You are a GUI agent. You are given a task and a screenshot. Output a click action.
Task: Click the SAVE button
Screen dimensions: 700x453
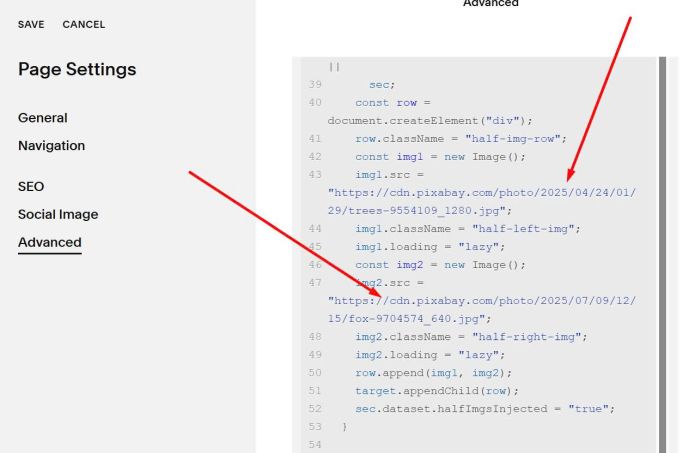tap(32, 24)
